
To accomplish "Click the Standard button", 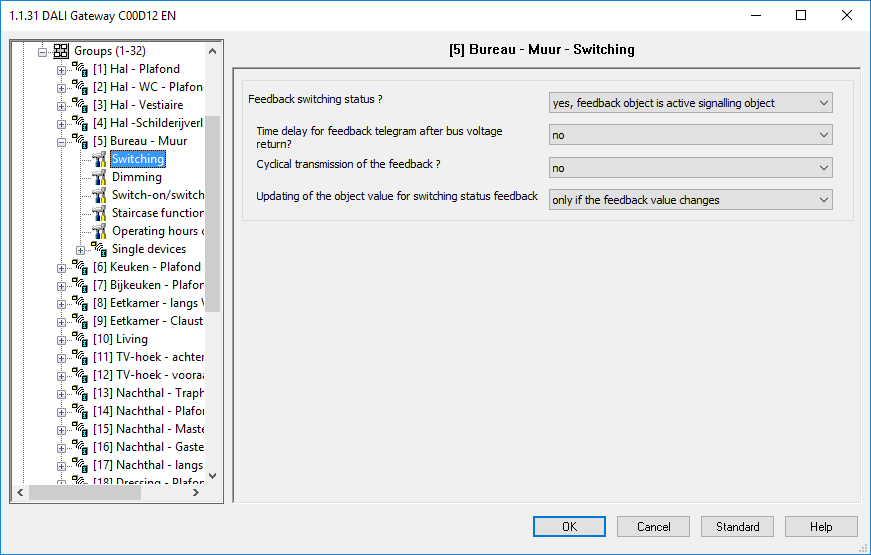I will point(737,526).
